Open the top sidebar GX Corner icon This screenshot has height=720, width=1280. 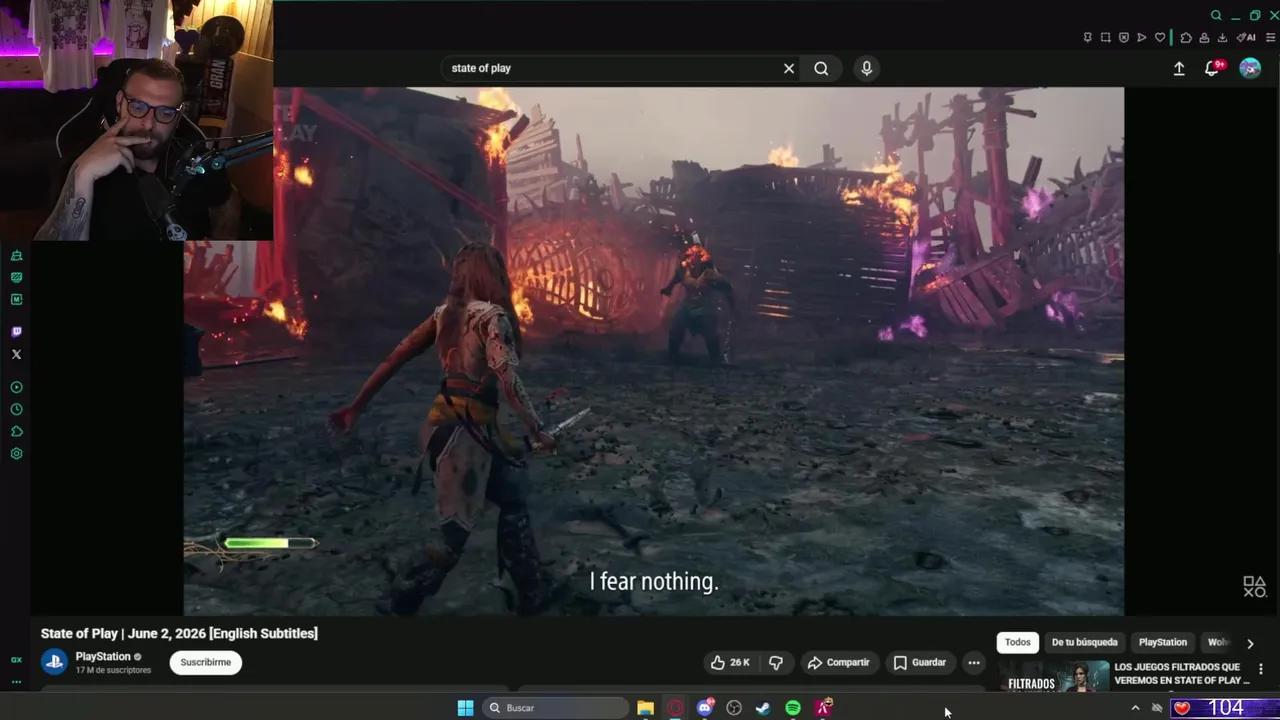[16, 256]
